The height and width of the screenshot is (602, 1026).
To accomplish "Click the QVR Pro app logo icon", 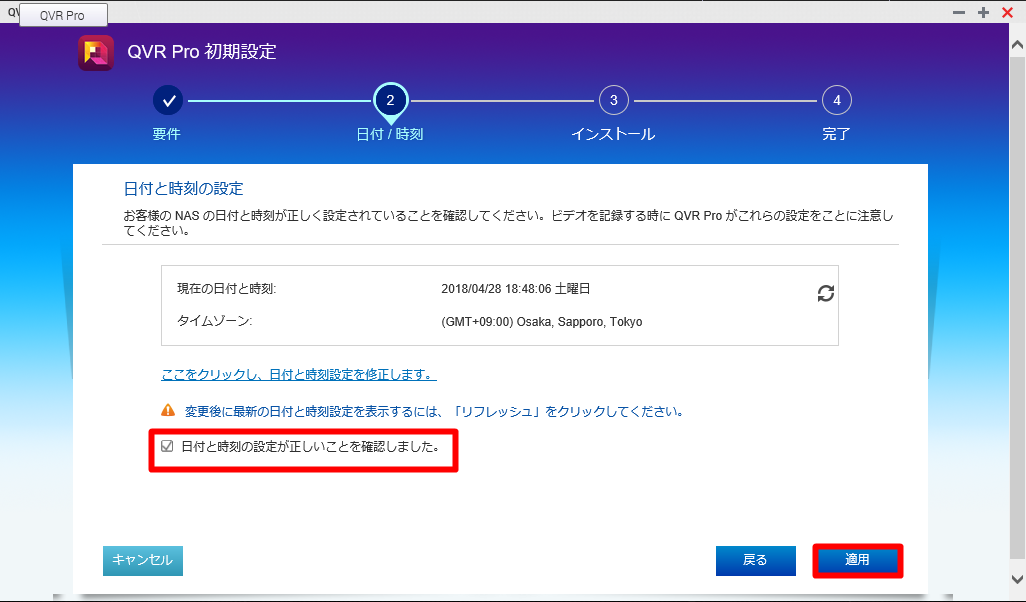I will coord(96,53).
